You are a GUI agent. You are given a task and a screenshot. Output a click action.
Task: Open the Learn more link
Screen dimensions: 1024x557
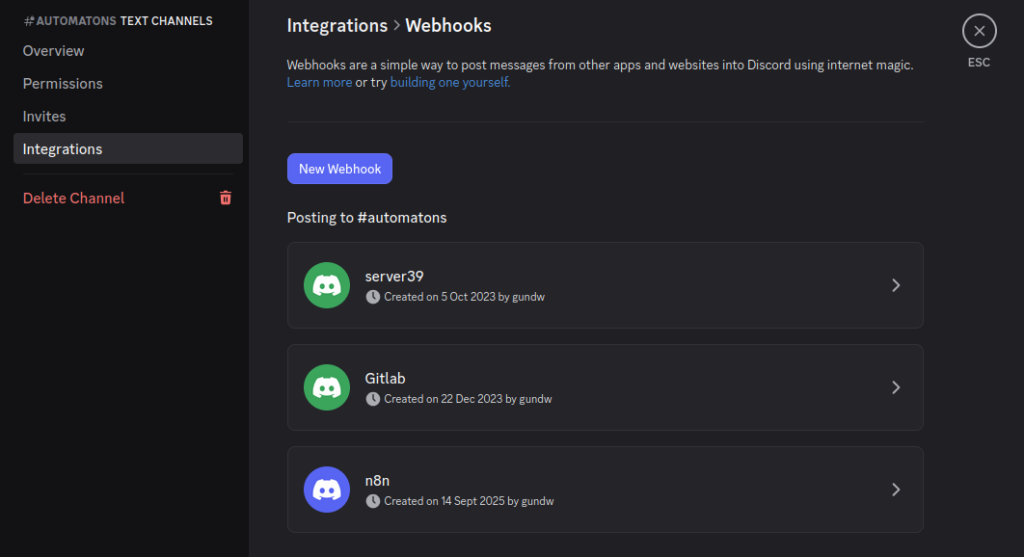pos(319,82)
